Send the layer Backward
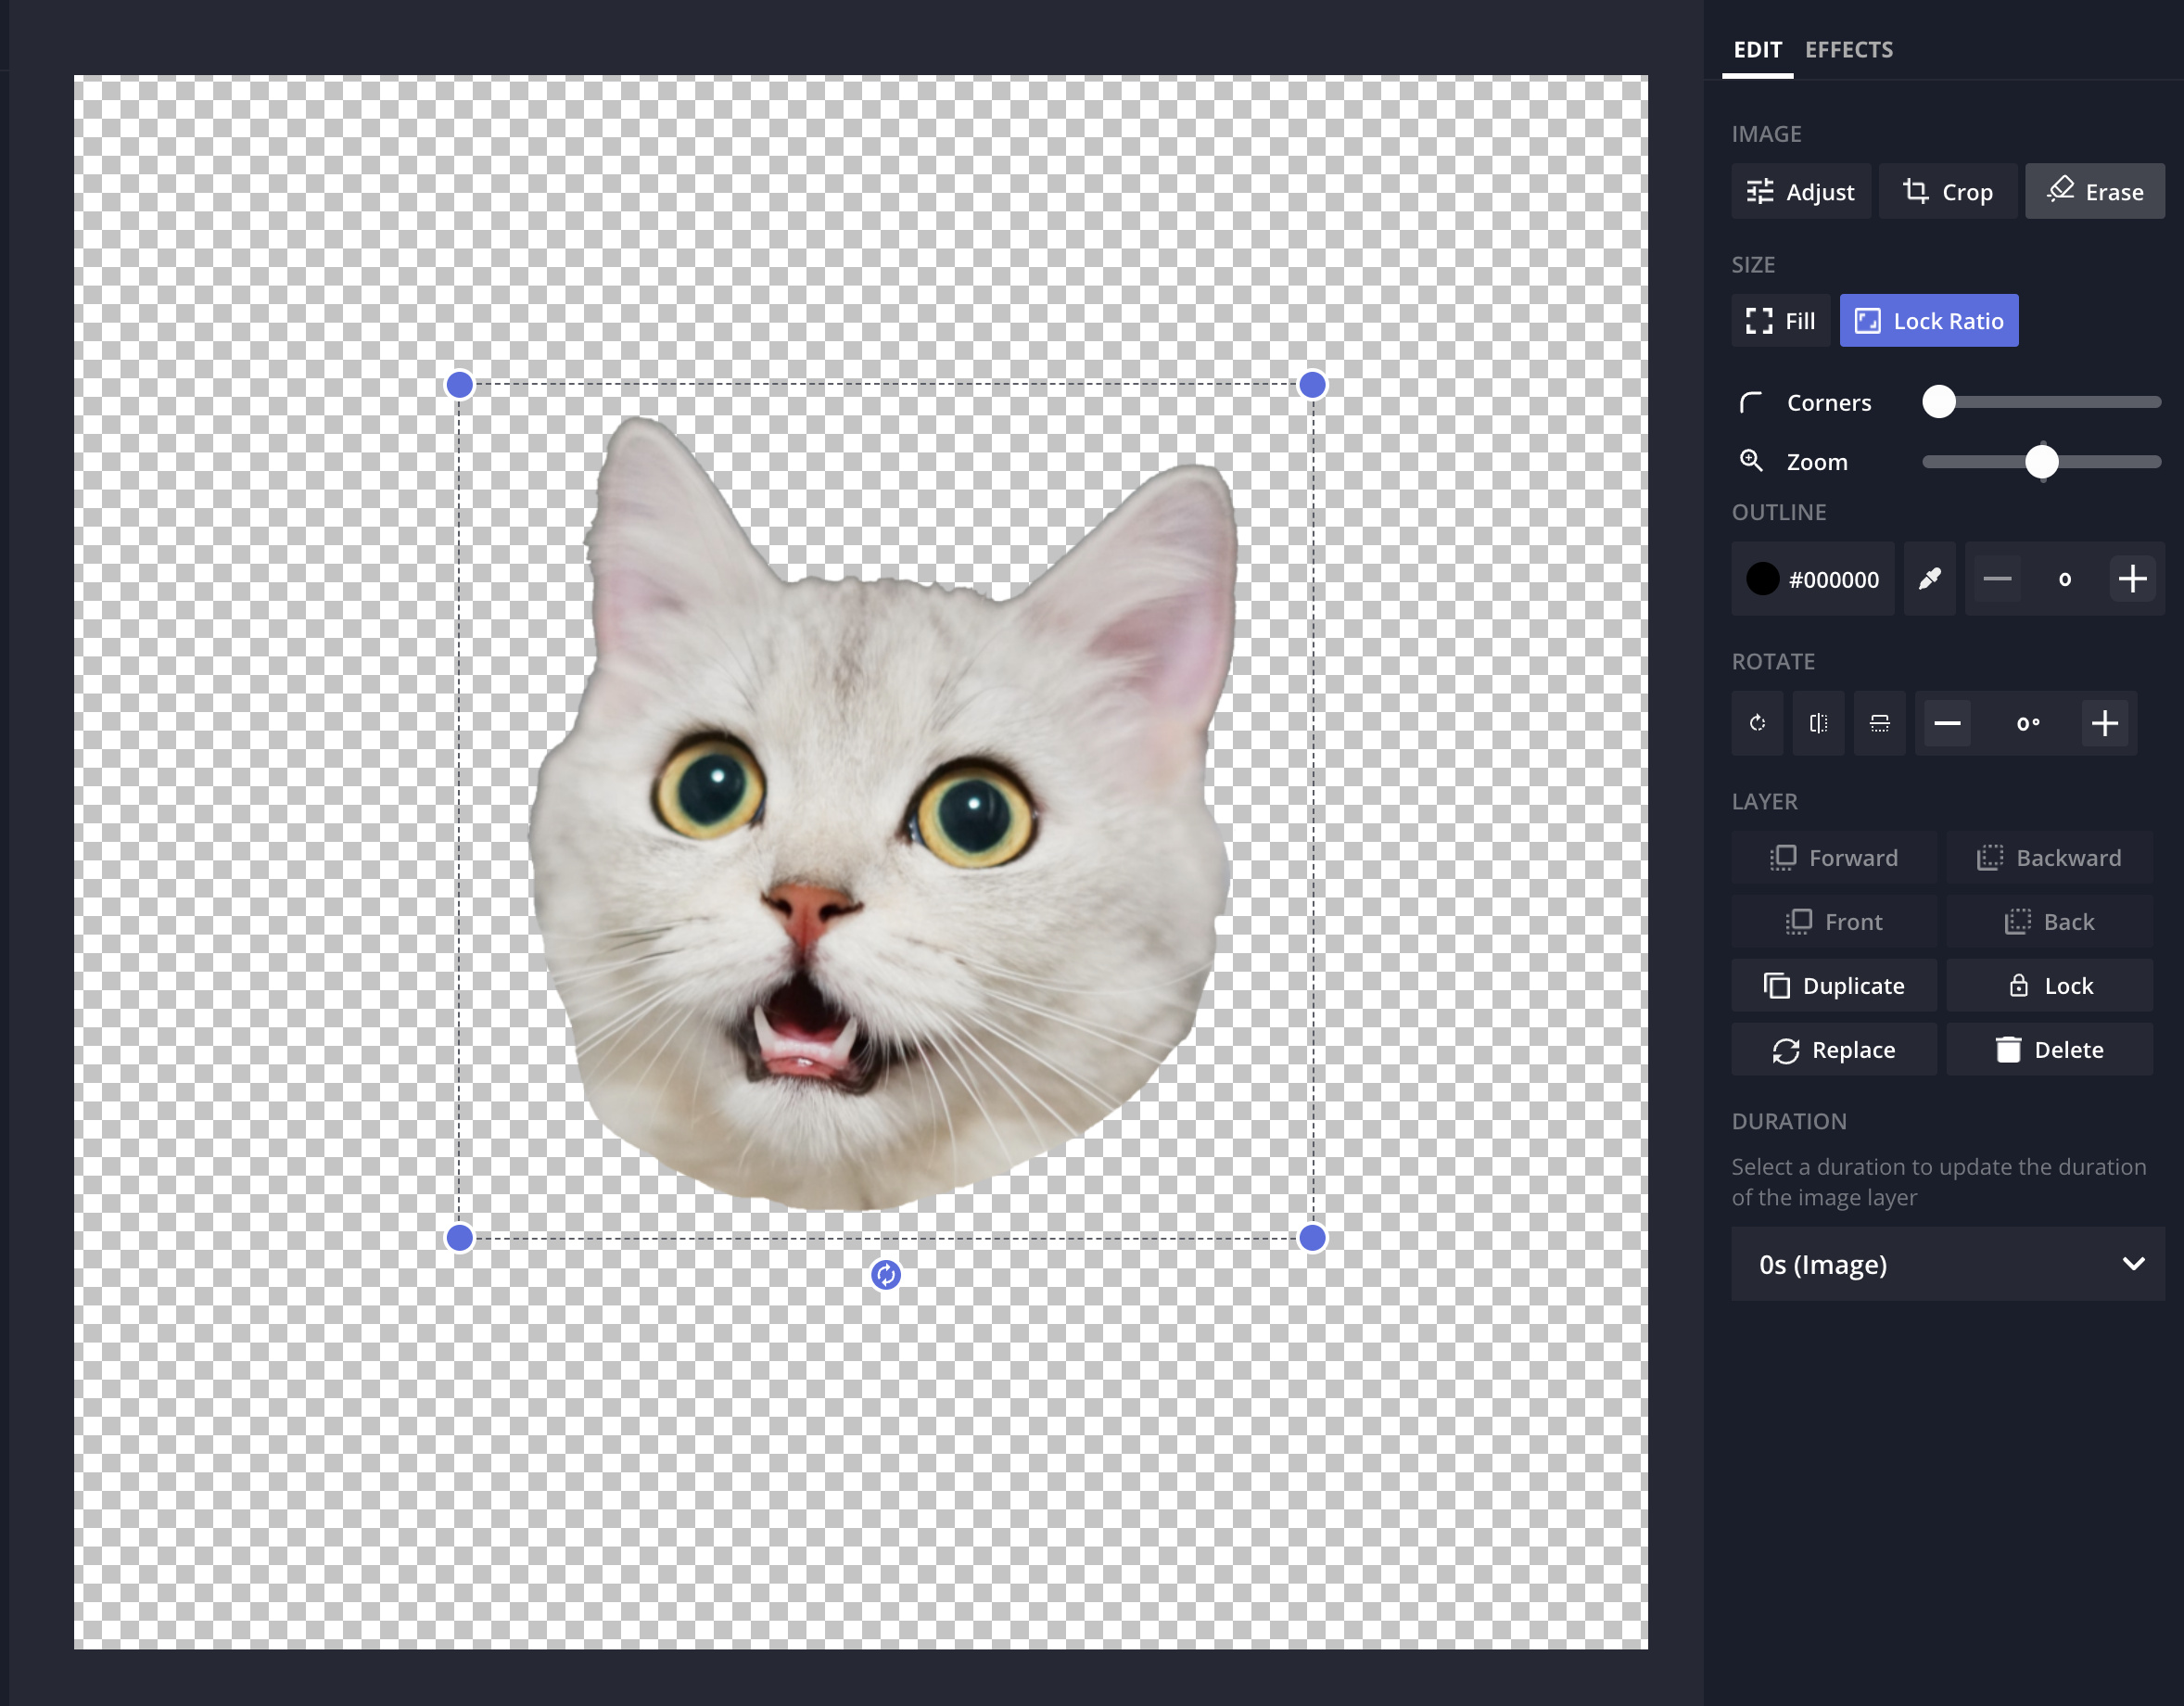 coord(2050,857)
